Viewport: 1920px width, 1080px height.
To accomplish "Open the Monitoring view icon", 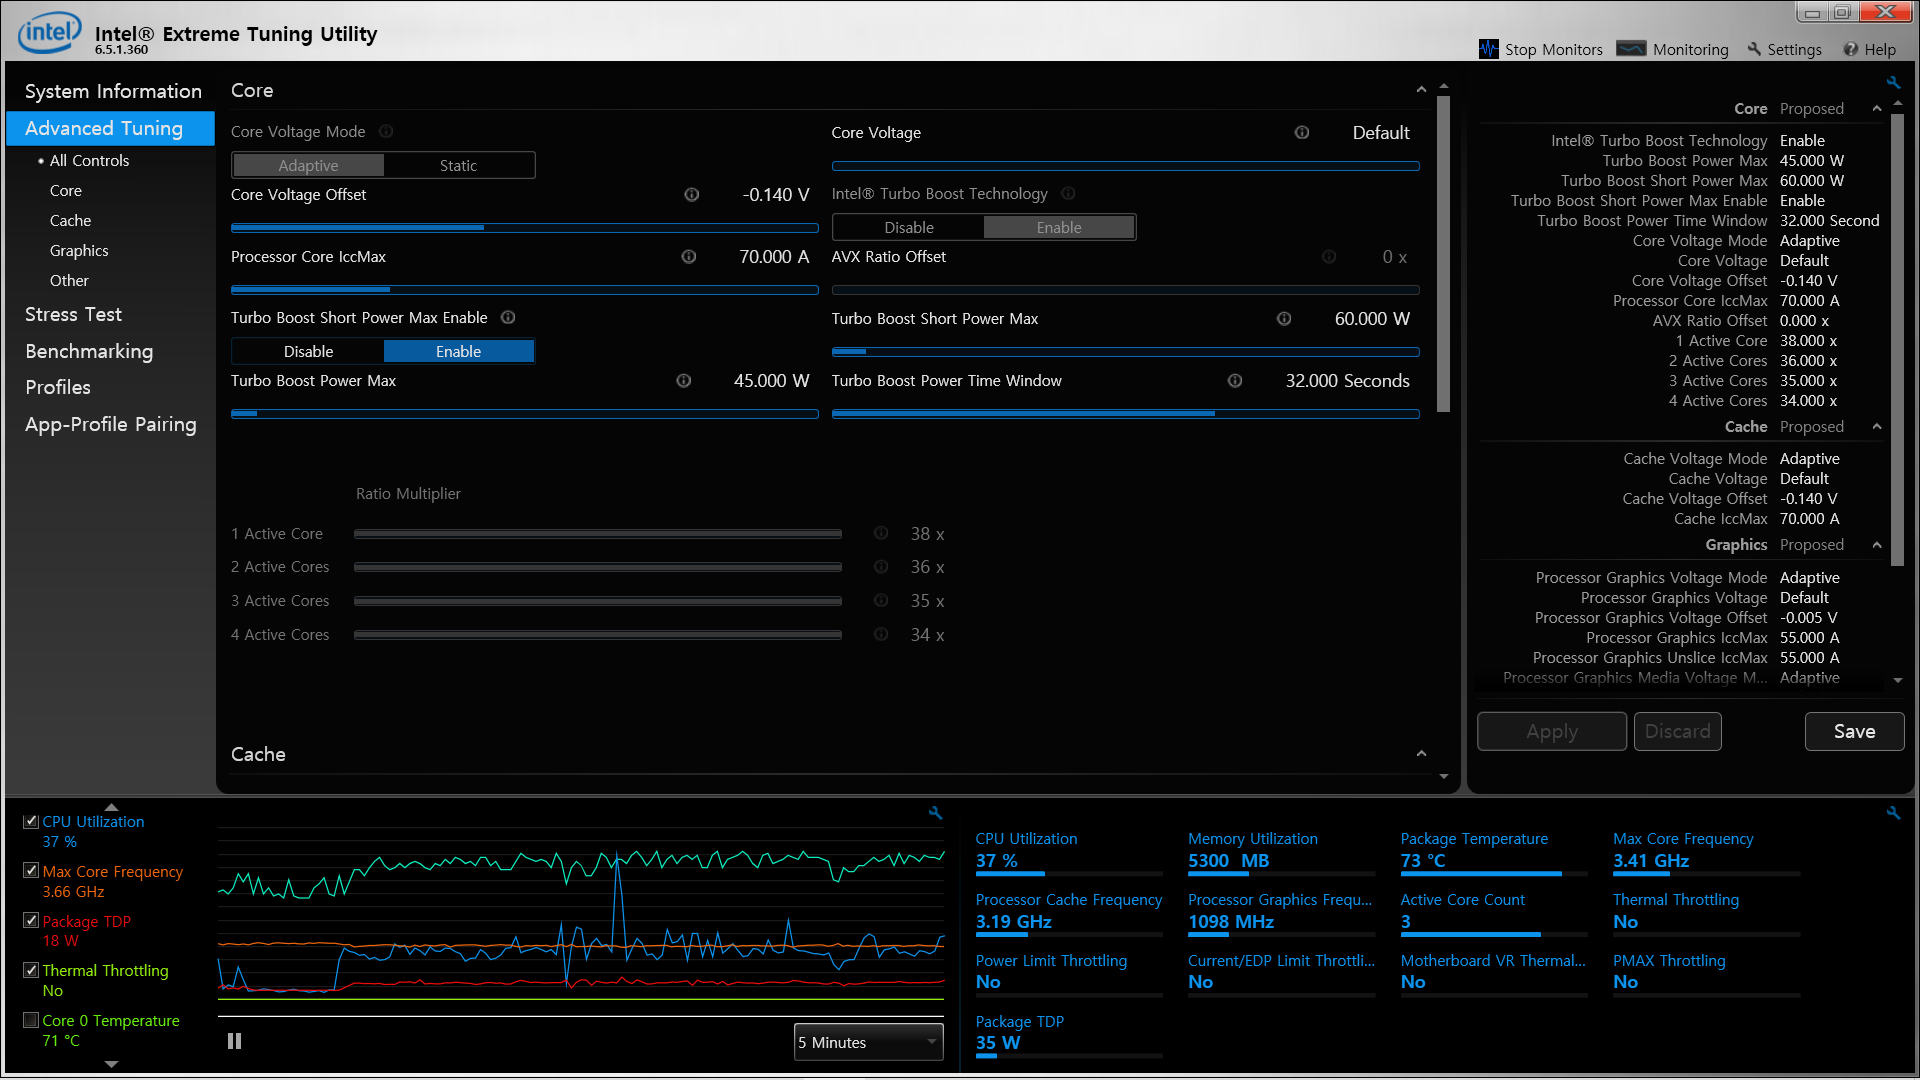I will tap(1631, 49).
